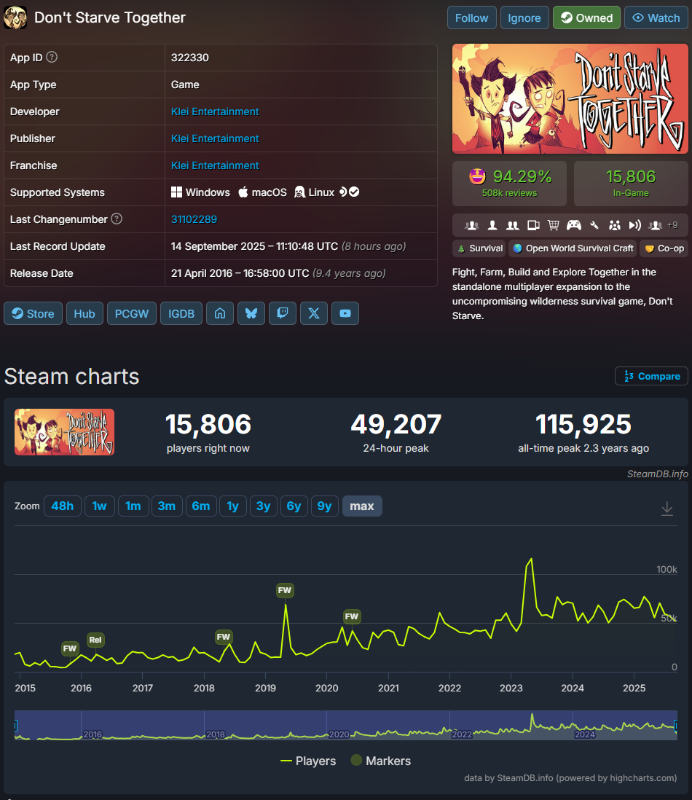Viewport: 692px width, 800px height.
Task: Select the 1y zoom range
Action: (x=232, y=506)
